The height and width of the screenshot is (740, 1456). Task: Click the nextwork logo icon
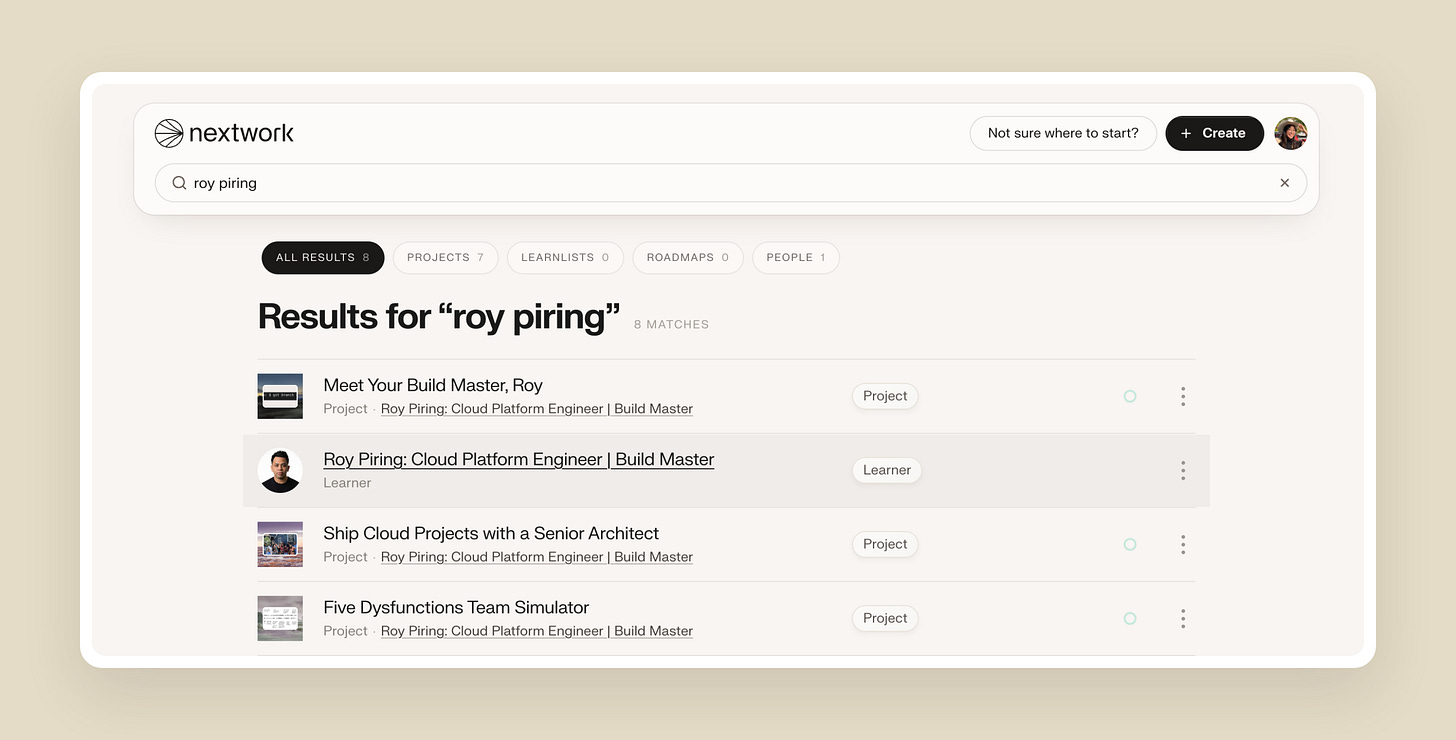click(169, 133)
